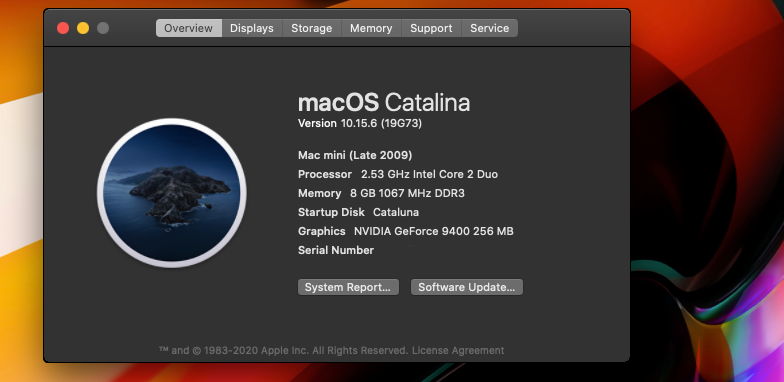Click the Serial Number label
The image size is (784, 382).
336,250
